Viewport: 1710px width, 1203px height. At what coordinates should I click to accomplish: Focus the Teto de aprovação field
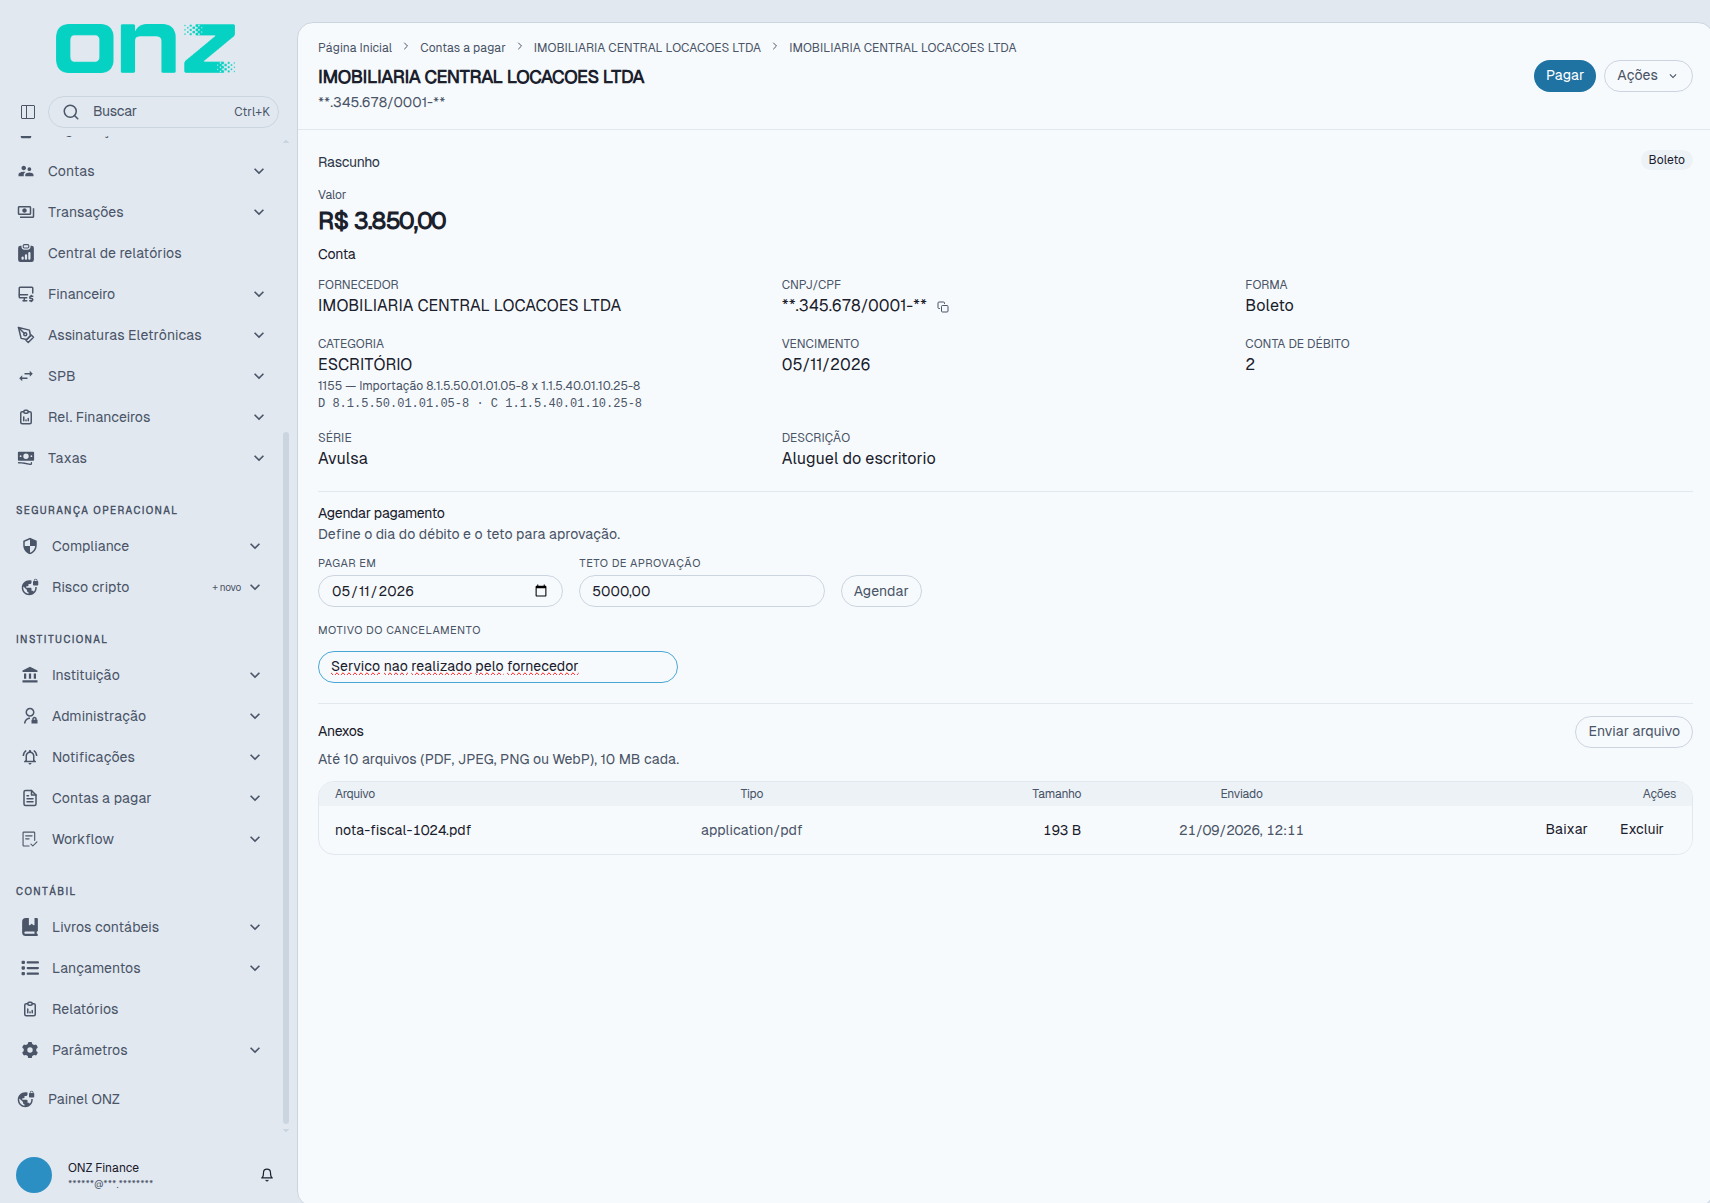click(702, 591)
